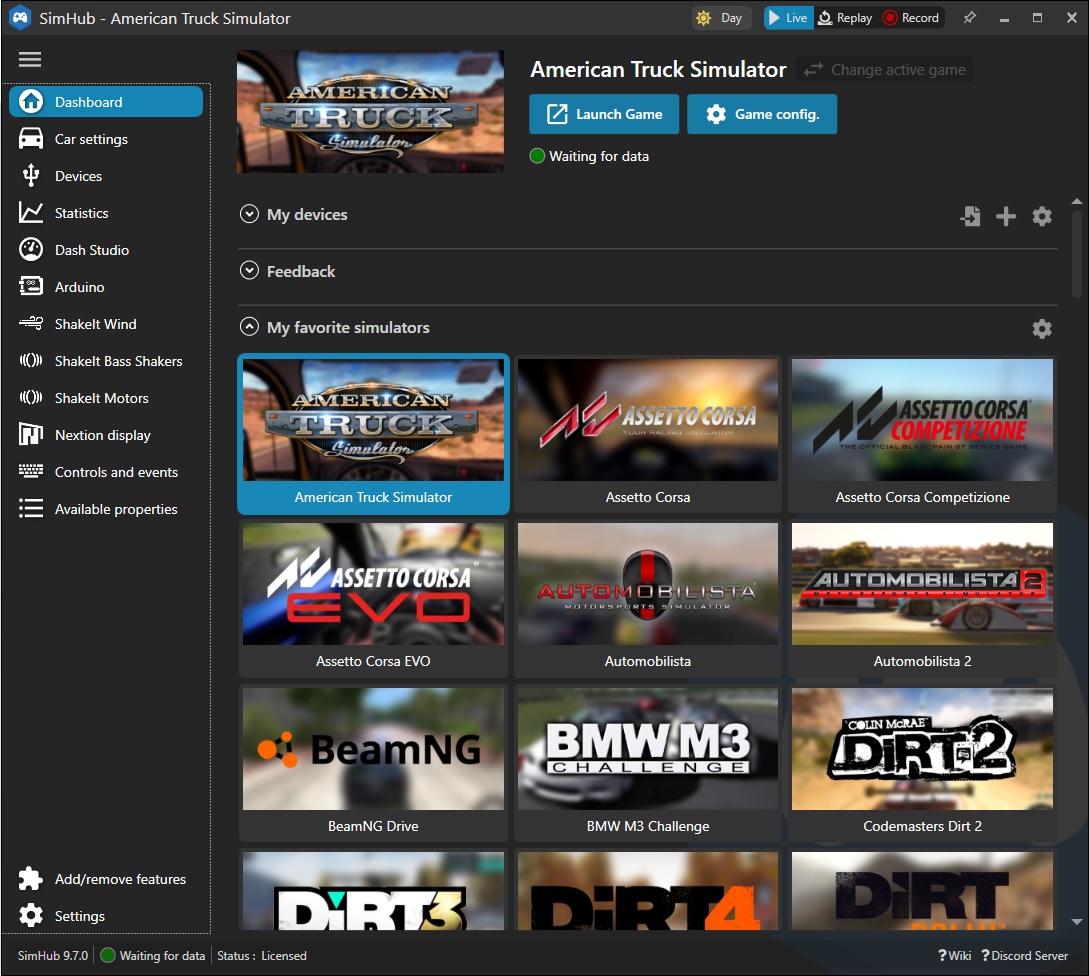
Task: Click the Car settings car icon
Action: (31, 139)
